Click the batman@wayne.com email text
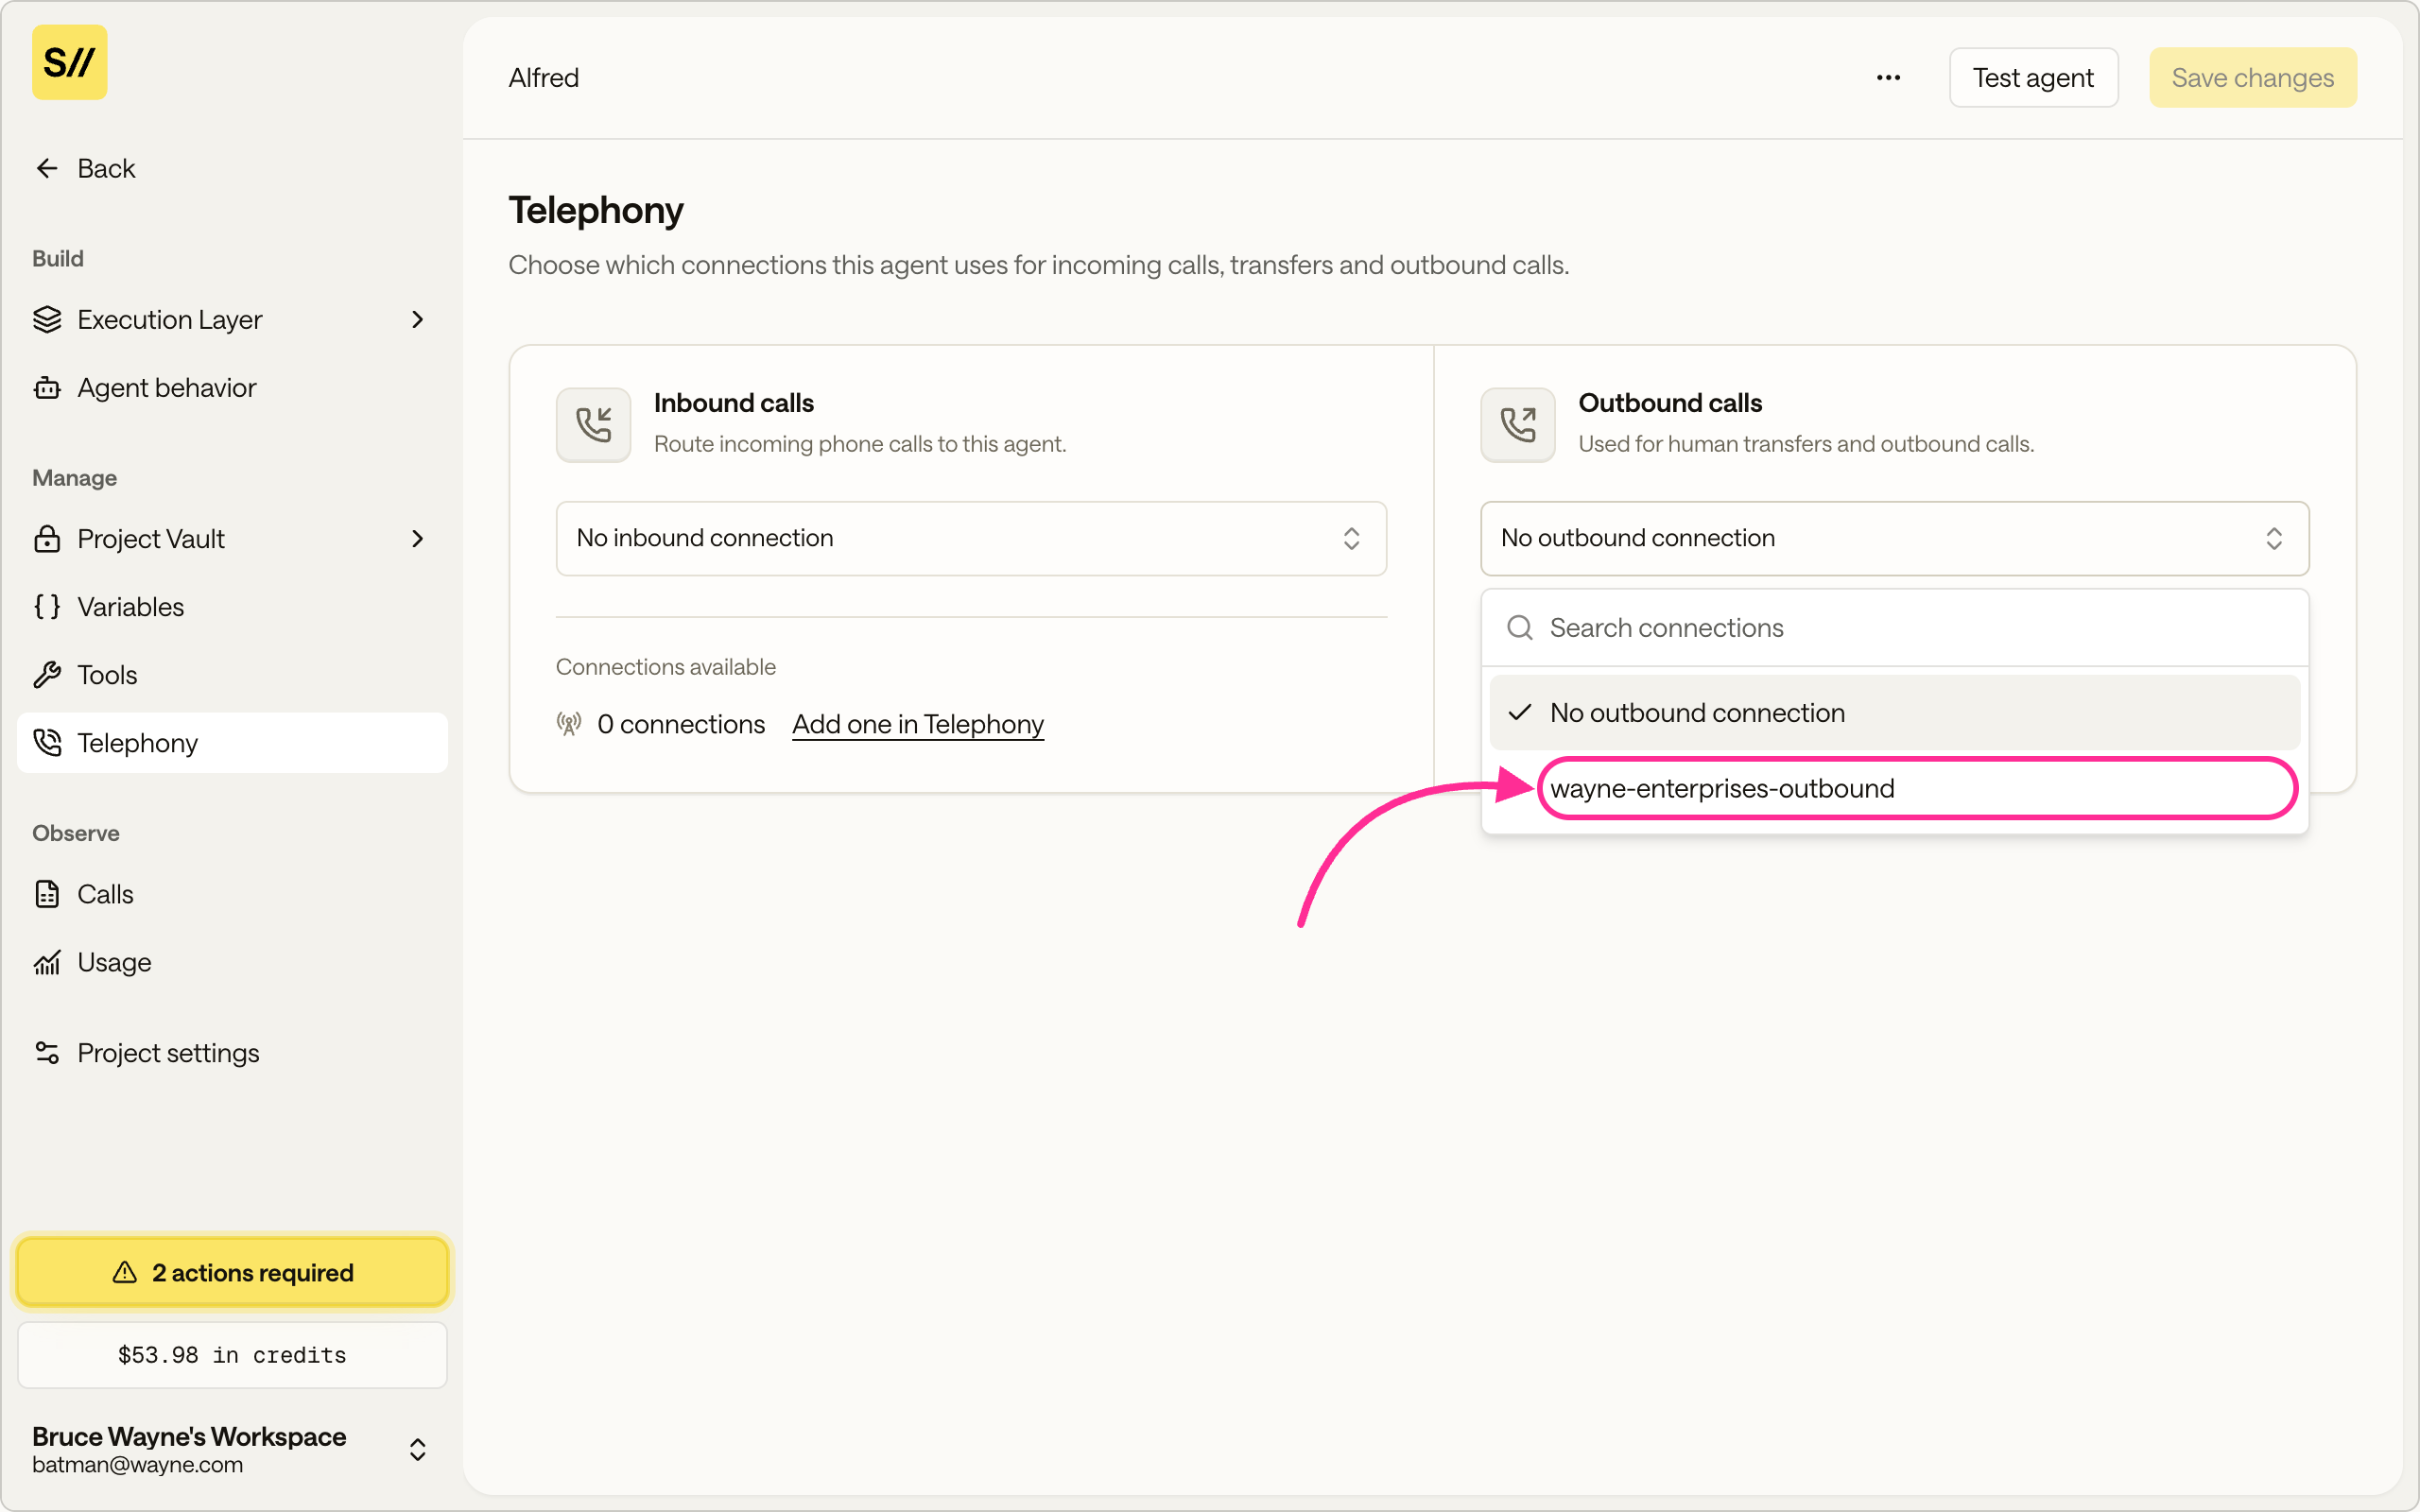The image size is (2420, 1512). coord(137,1465)
